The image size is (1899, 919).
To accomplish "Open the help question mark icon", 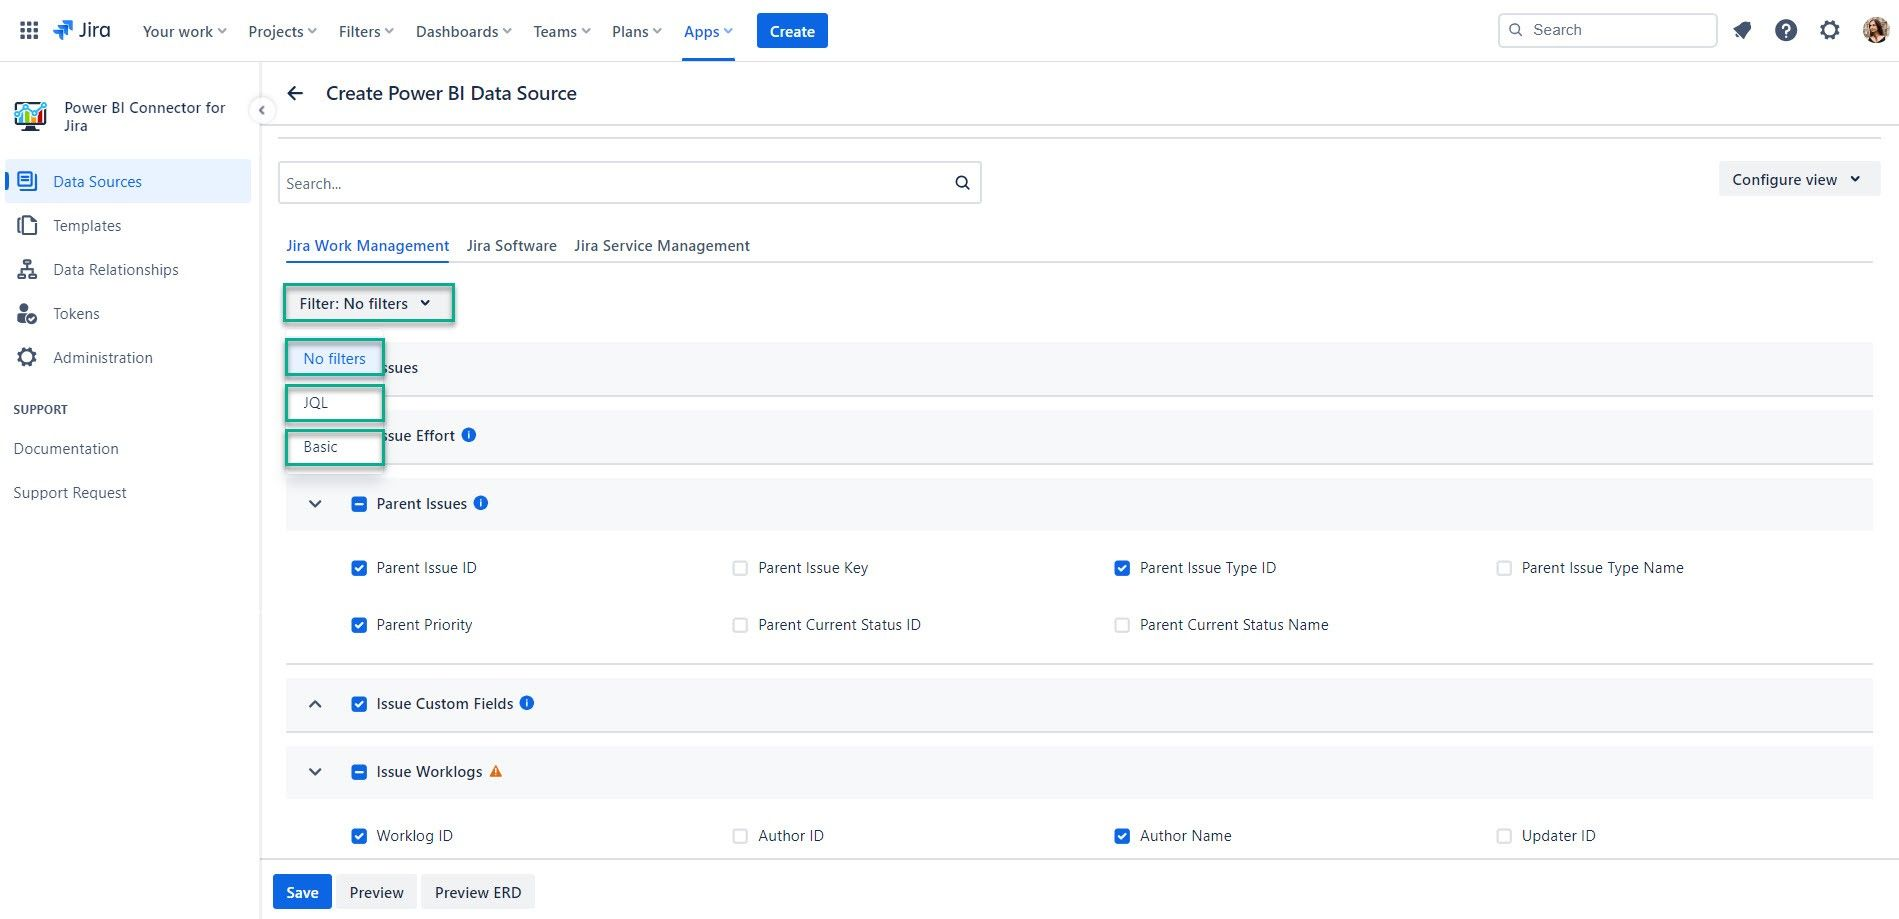I will pos(1786,31).
